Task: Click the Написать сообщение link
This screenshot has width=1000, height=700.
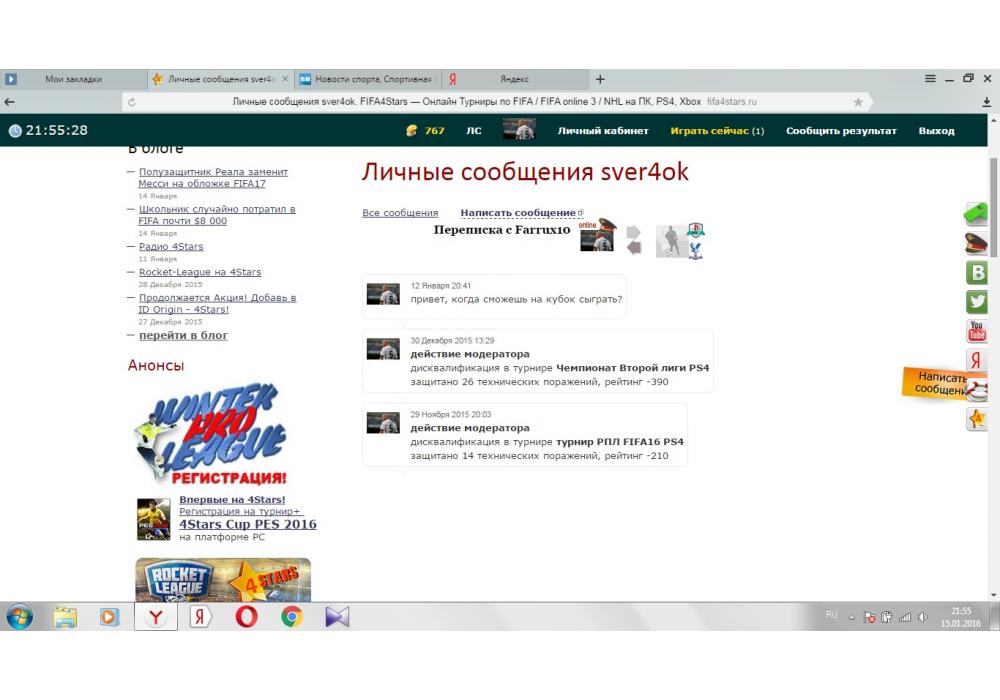Action: coord(518,213)
